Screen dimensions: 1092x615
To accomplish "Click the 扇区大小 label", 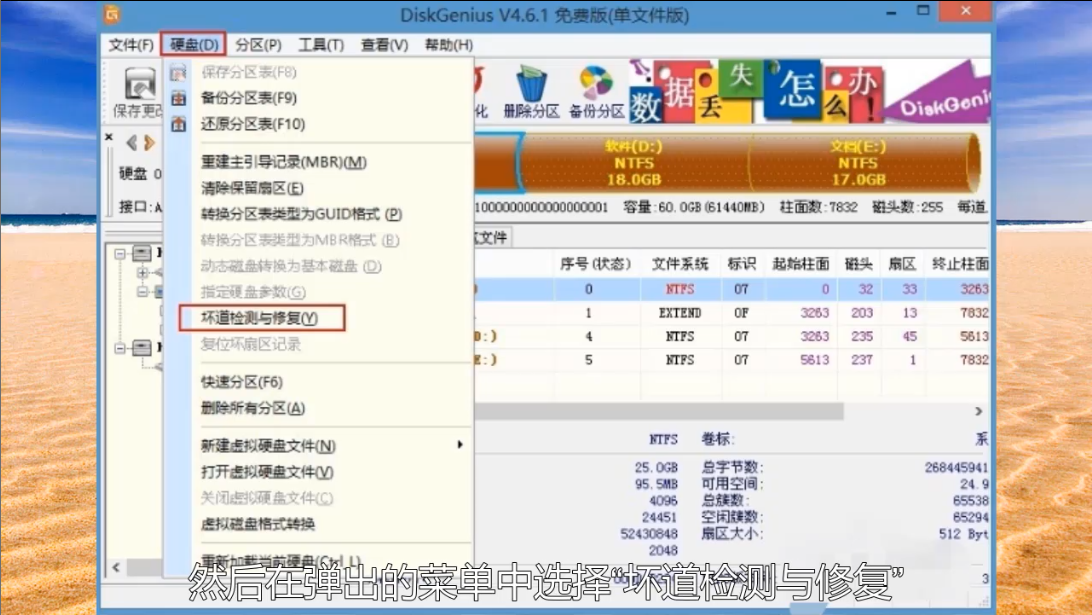I will (731, 534).
